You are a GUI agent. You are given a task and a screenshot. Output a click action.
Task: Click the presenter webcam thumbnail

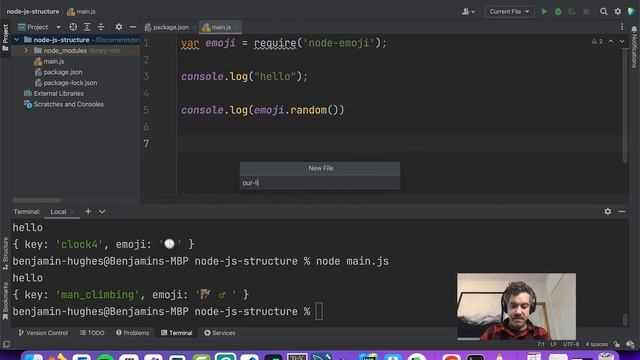tap(516, 307)
